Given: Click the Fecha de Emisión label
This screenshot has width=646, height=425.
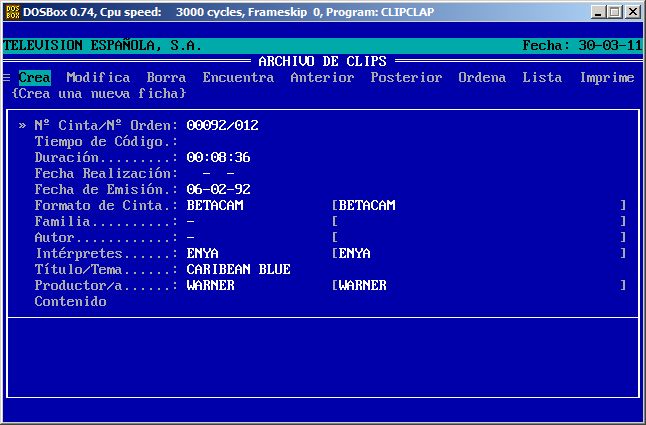Looking at the screenshot, I should click(106, 189).
